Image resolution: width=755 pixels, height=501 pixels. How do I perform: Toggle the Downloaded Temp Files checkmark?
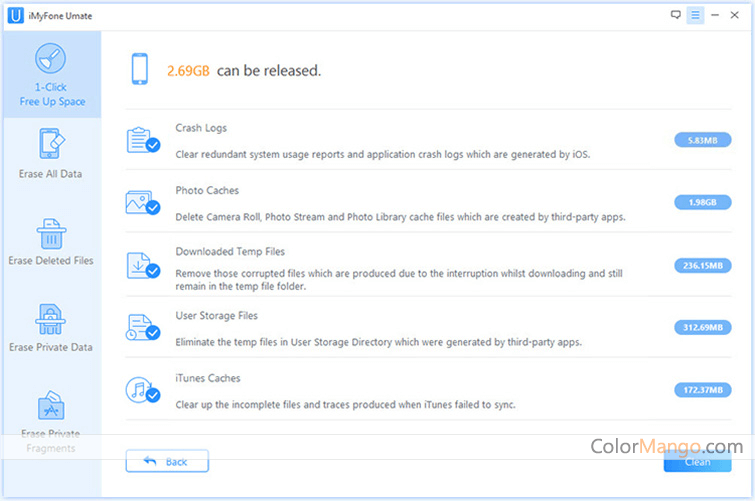tap(153, 270)
